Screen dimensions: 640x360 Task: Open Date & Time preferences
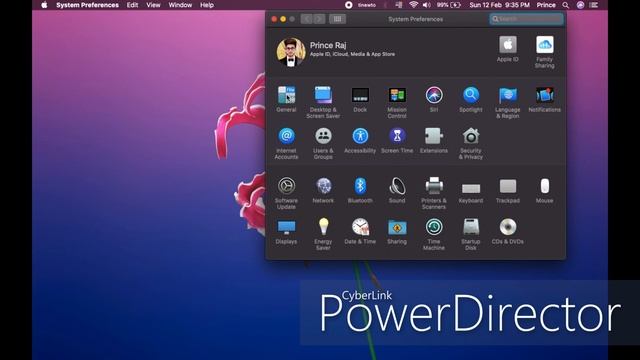click(360, 231)
